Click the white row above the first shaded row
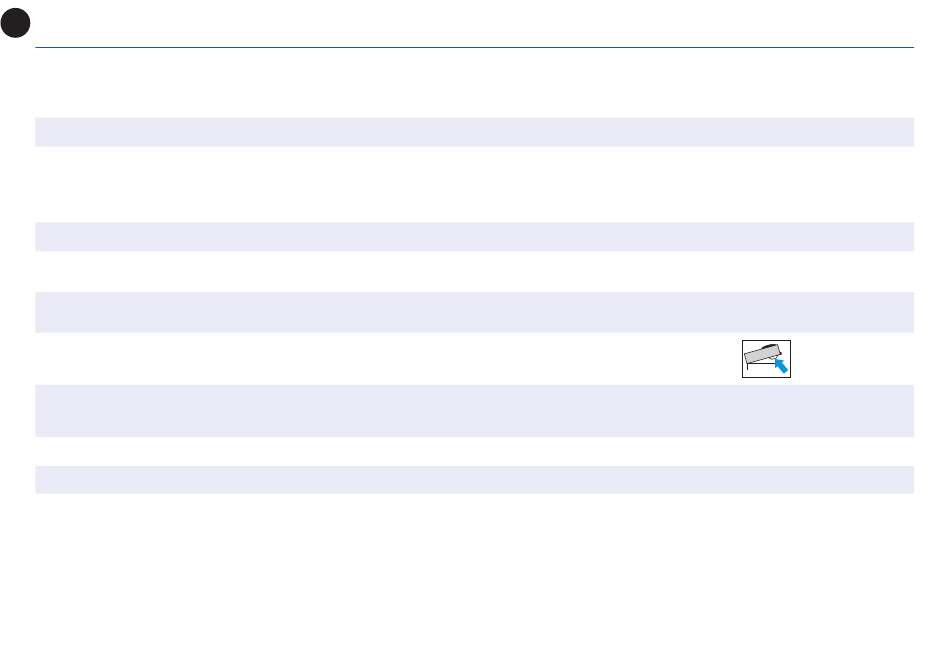 tap(474, 83)
